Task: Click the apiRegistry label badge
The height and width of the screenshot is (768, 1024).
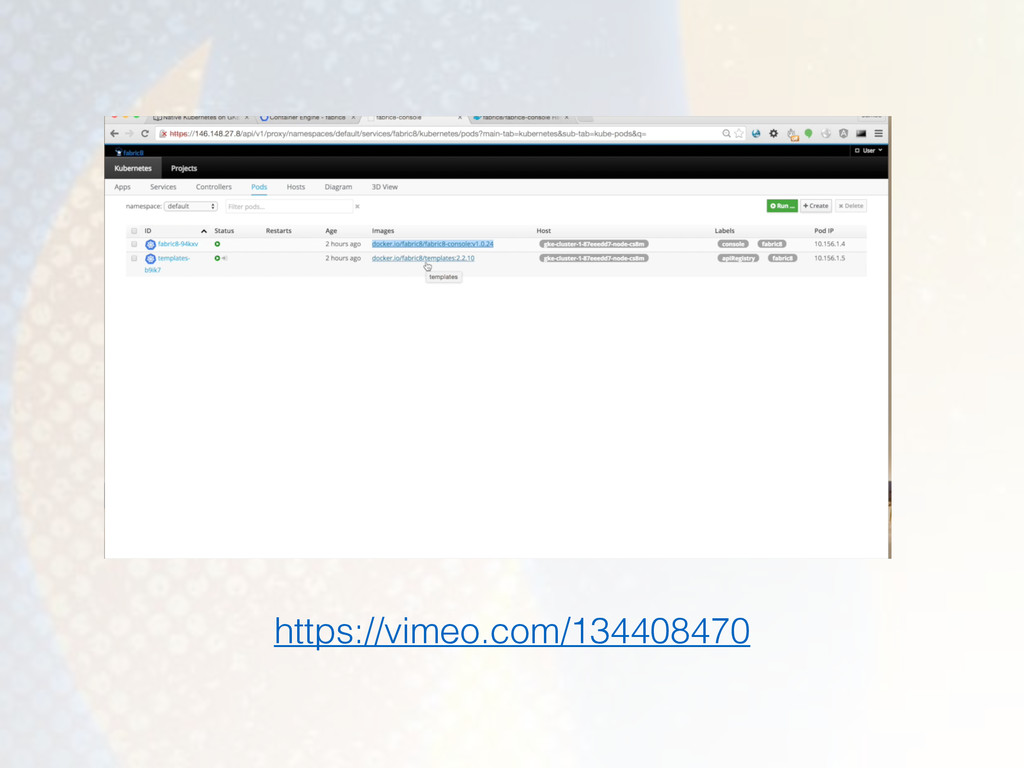Action: pyautogui.click(x=738, y=259)
